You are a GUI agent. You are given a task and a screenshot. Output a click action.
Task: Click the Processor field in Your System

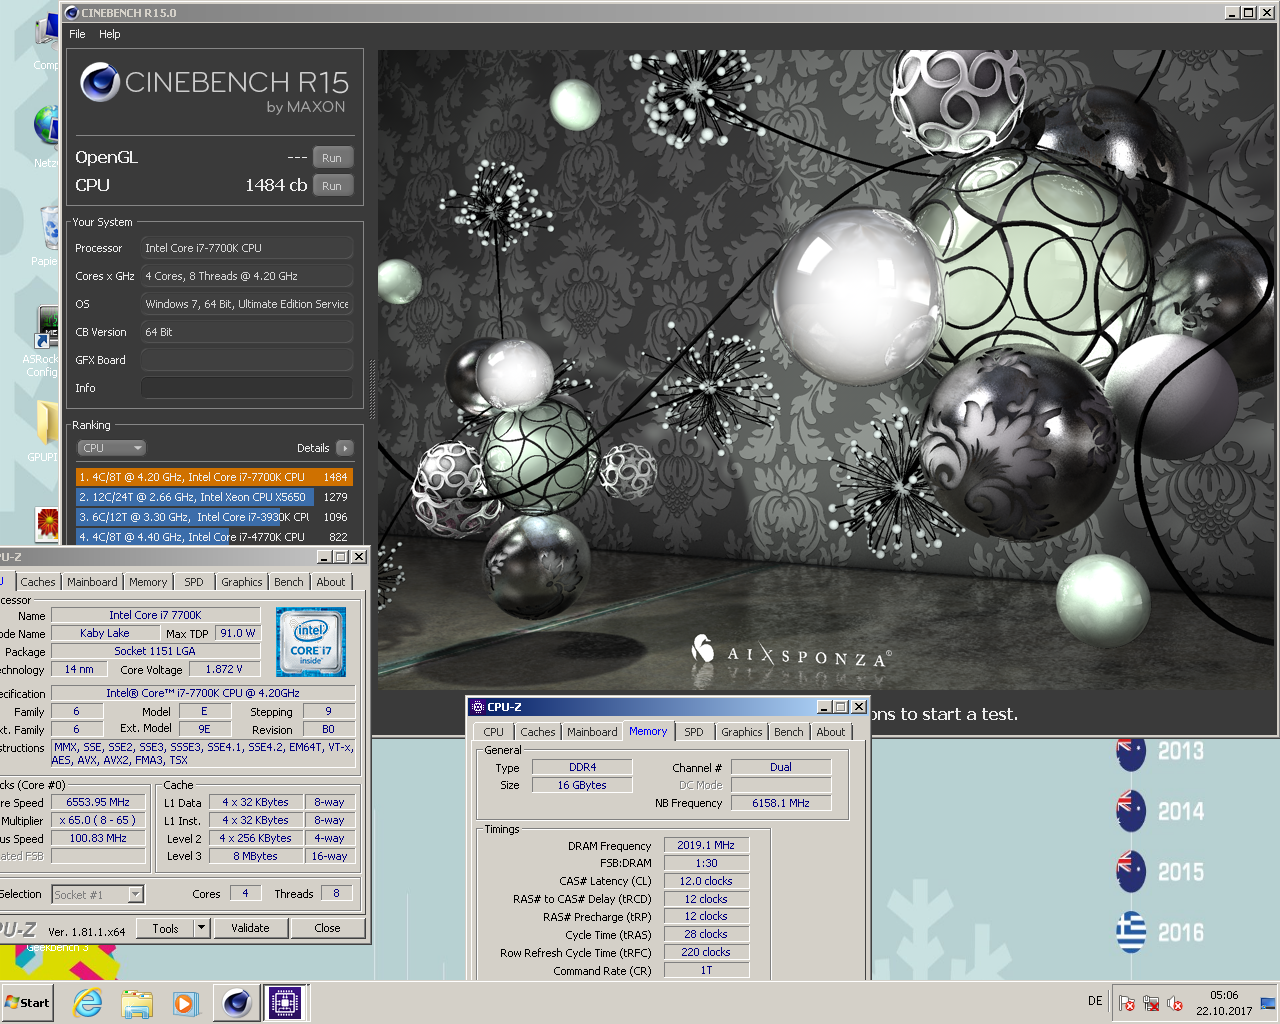pos(247,248)
